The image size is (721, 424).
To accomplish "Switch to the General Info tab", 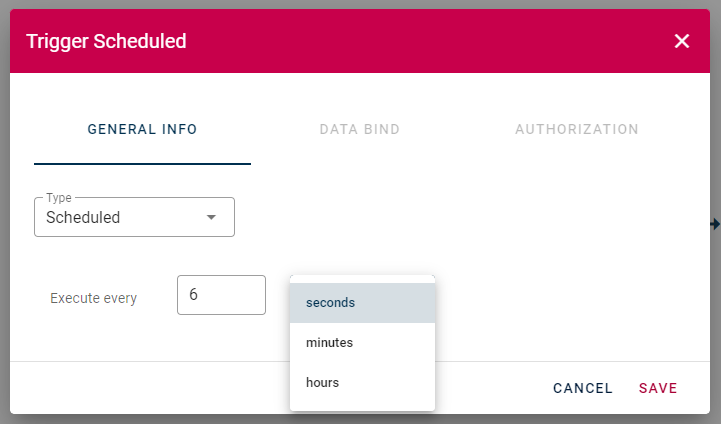I will point(143,129).
